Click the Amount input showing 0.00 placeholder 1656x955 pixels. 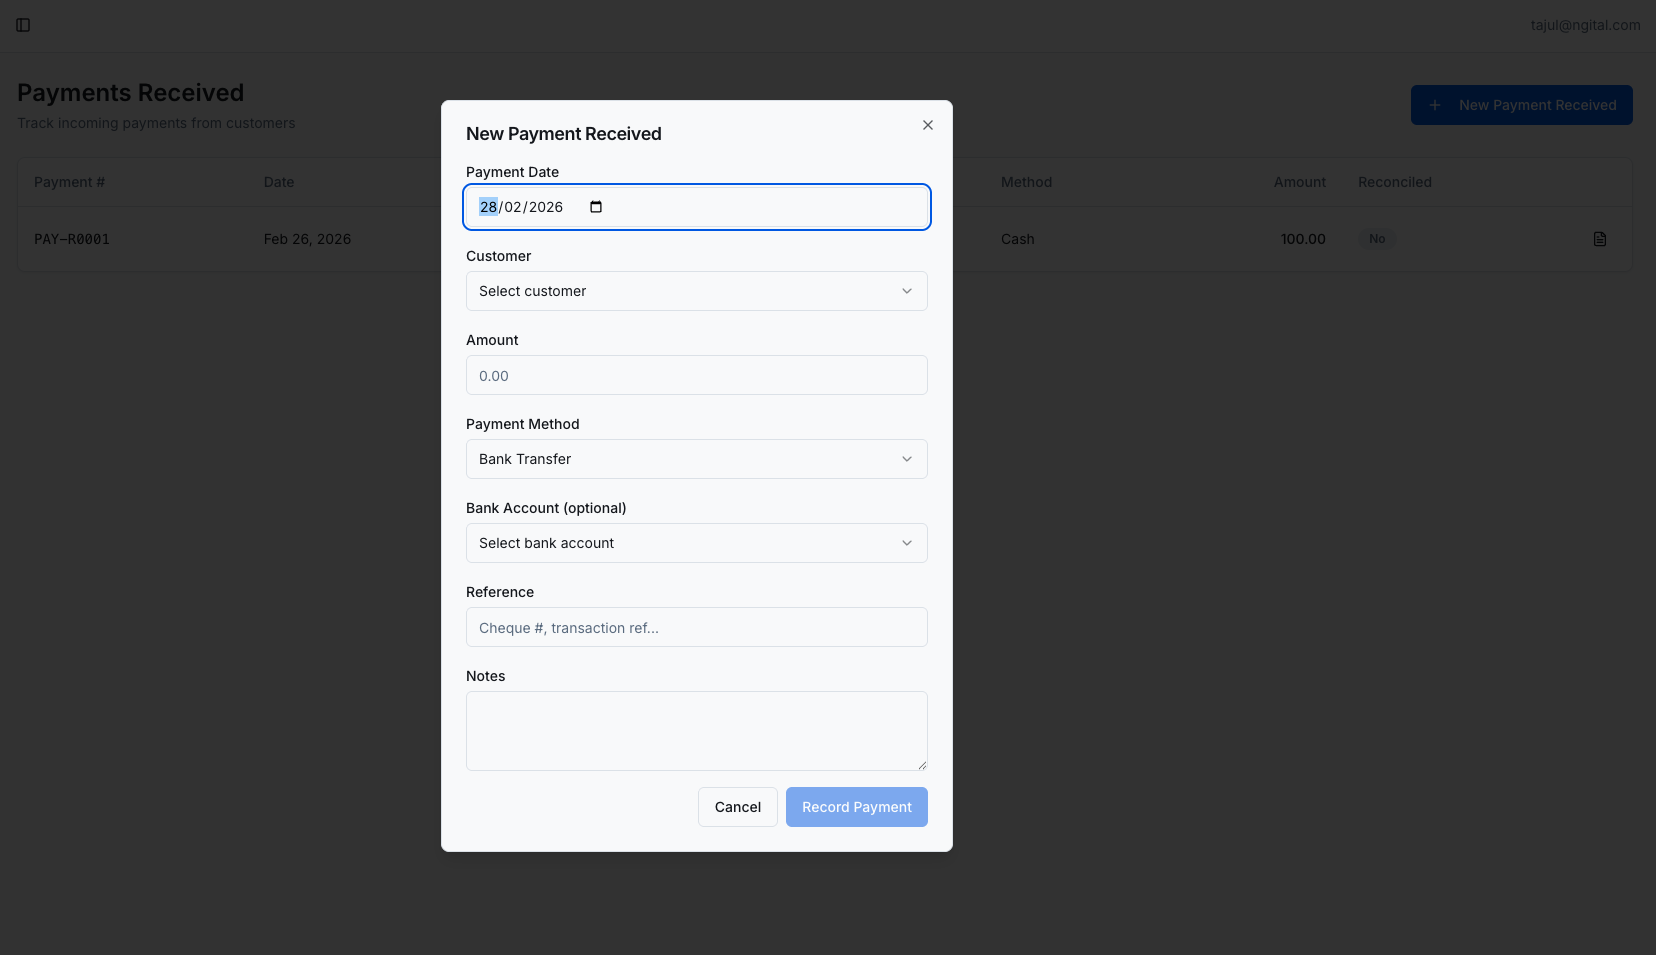coord(696,375)
